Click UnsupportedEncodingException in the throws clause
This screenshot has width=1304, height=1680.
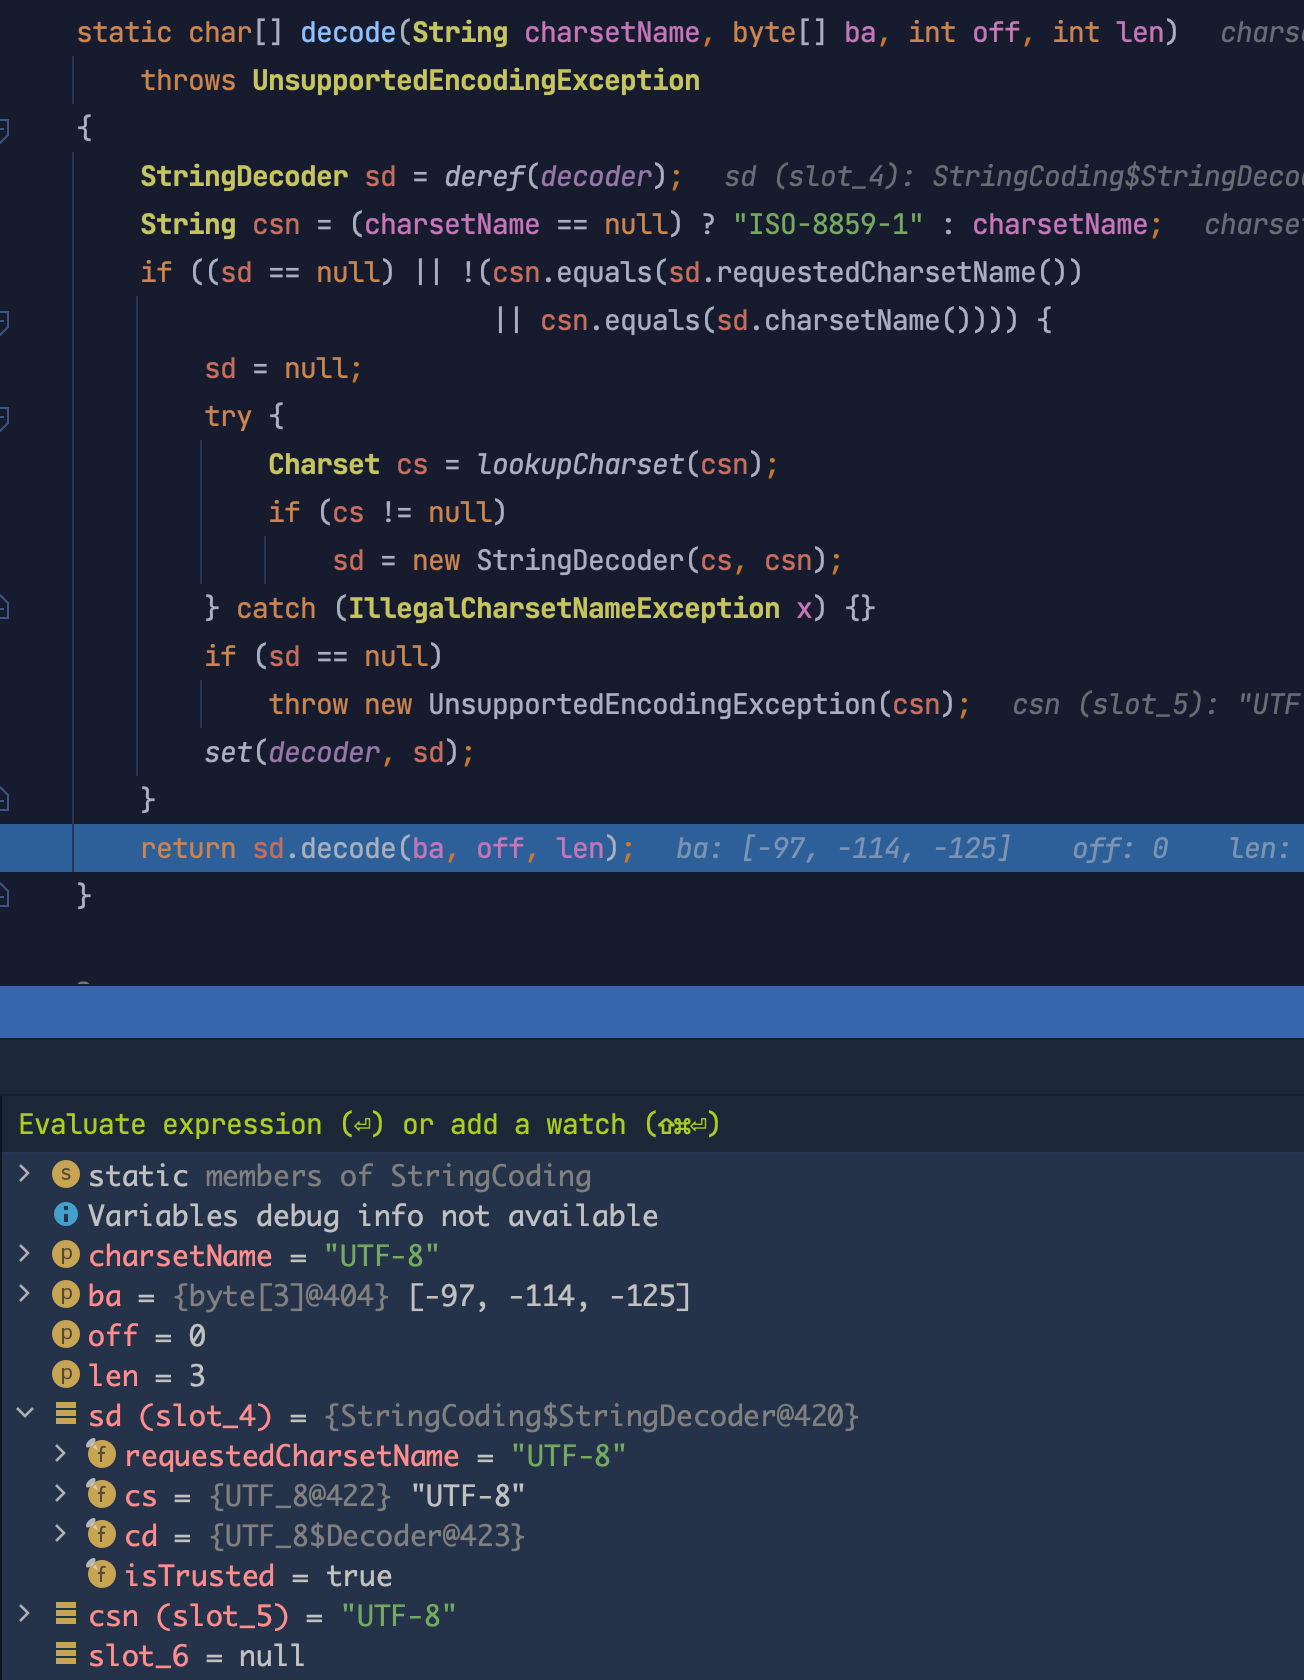[476, 80]
